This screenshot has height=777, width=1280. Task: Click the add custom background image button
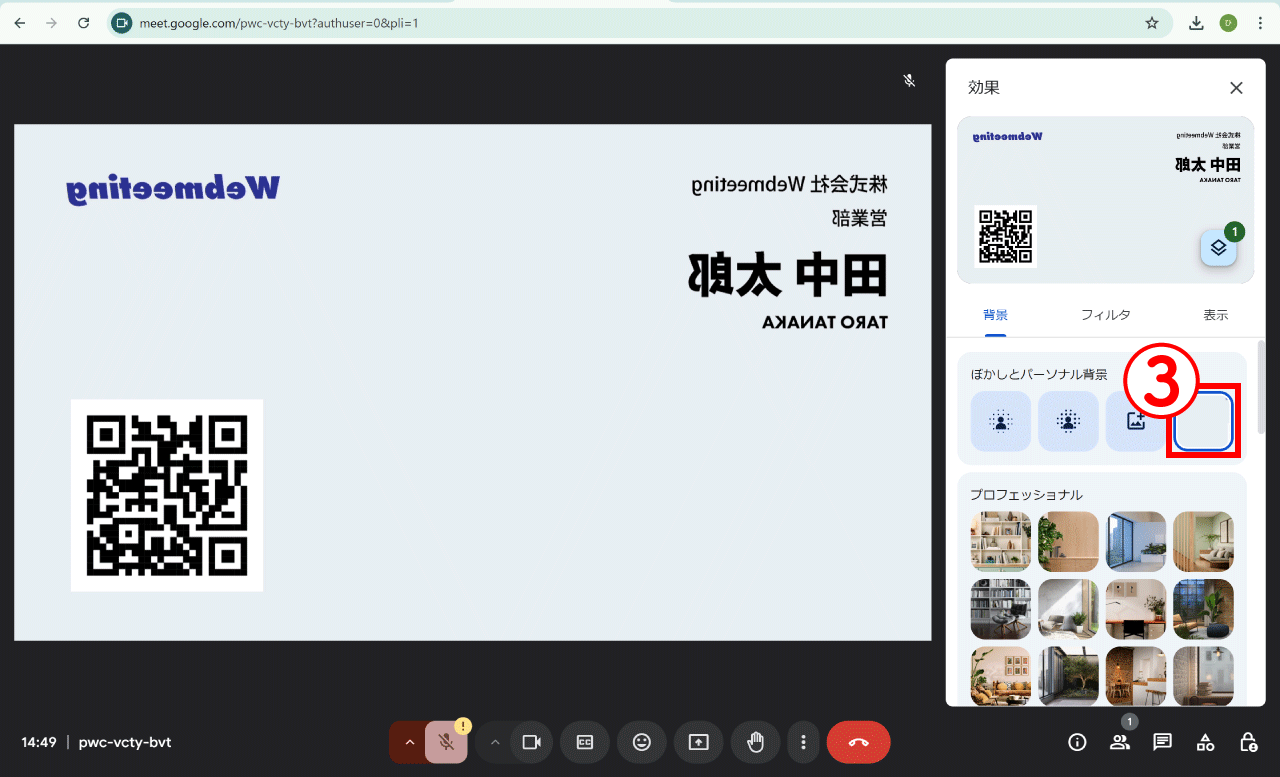1135,421
